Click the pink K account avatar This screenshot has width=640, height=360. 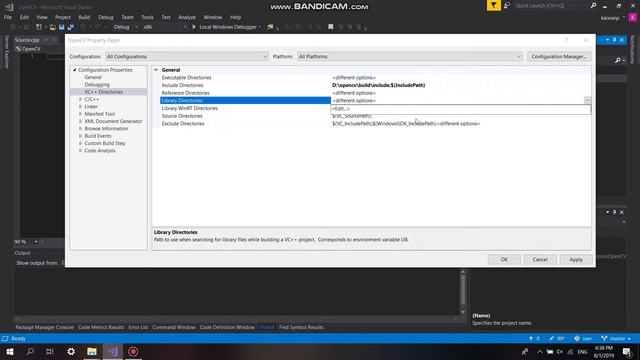tap(633, 18)
